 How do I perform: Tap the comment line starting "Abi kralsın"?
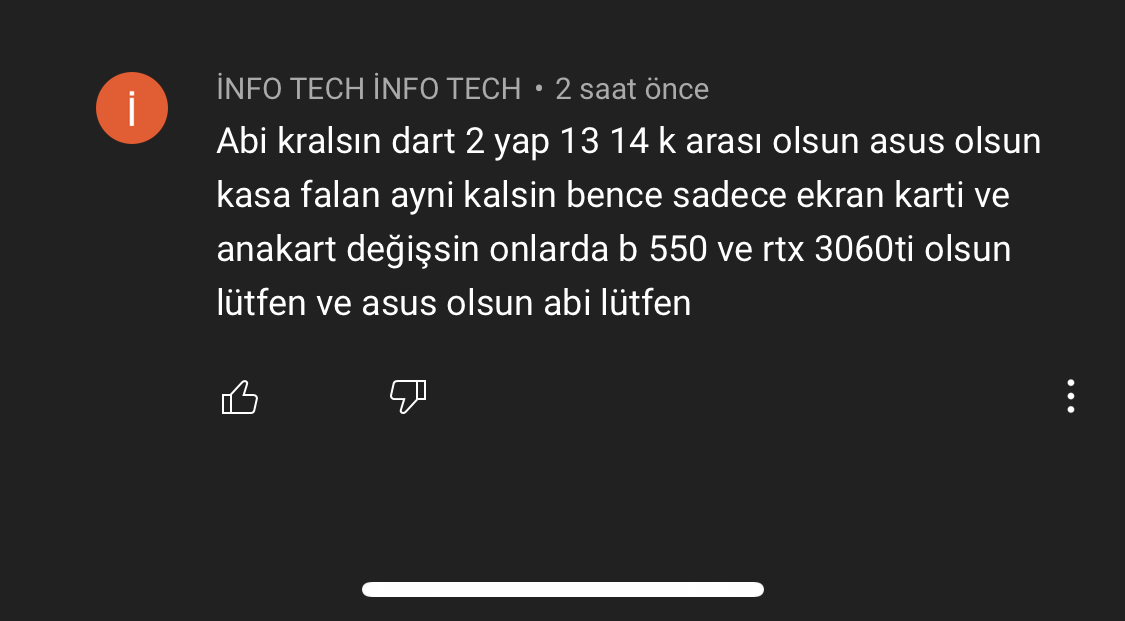click(628, 142)
